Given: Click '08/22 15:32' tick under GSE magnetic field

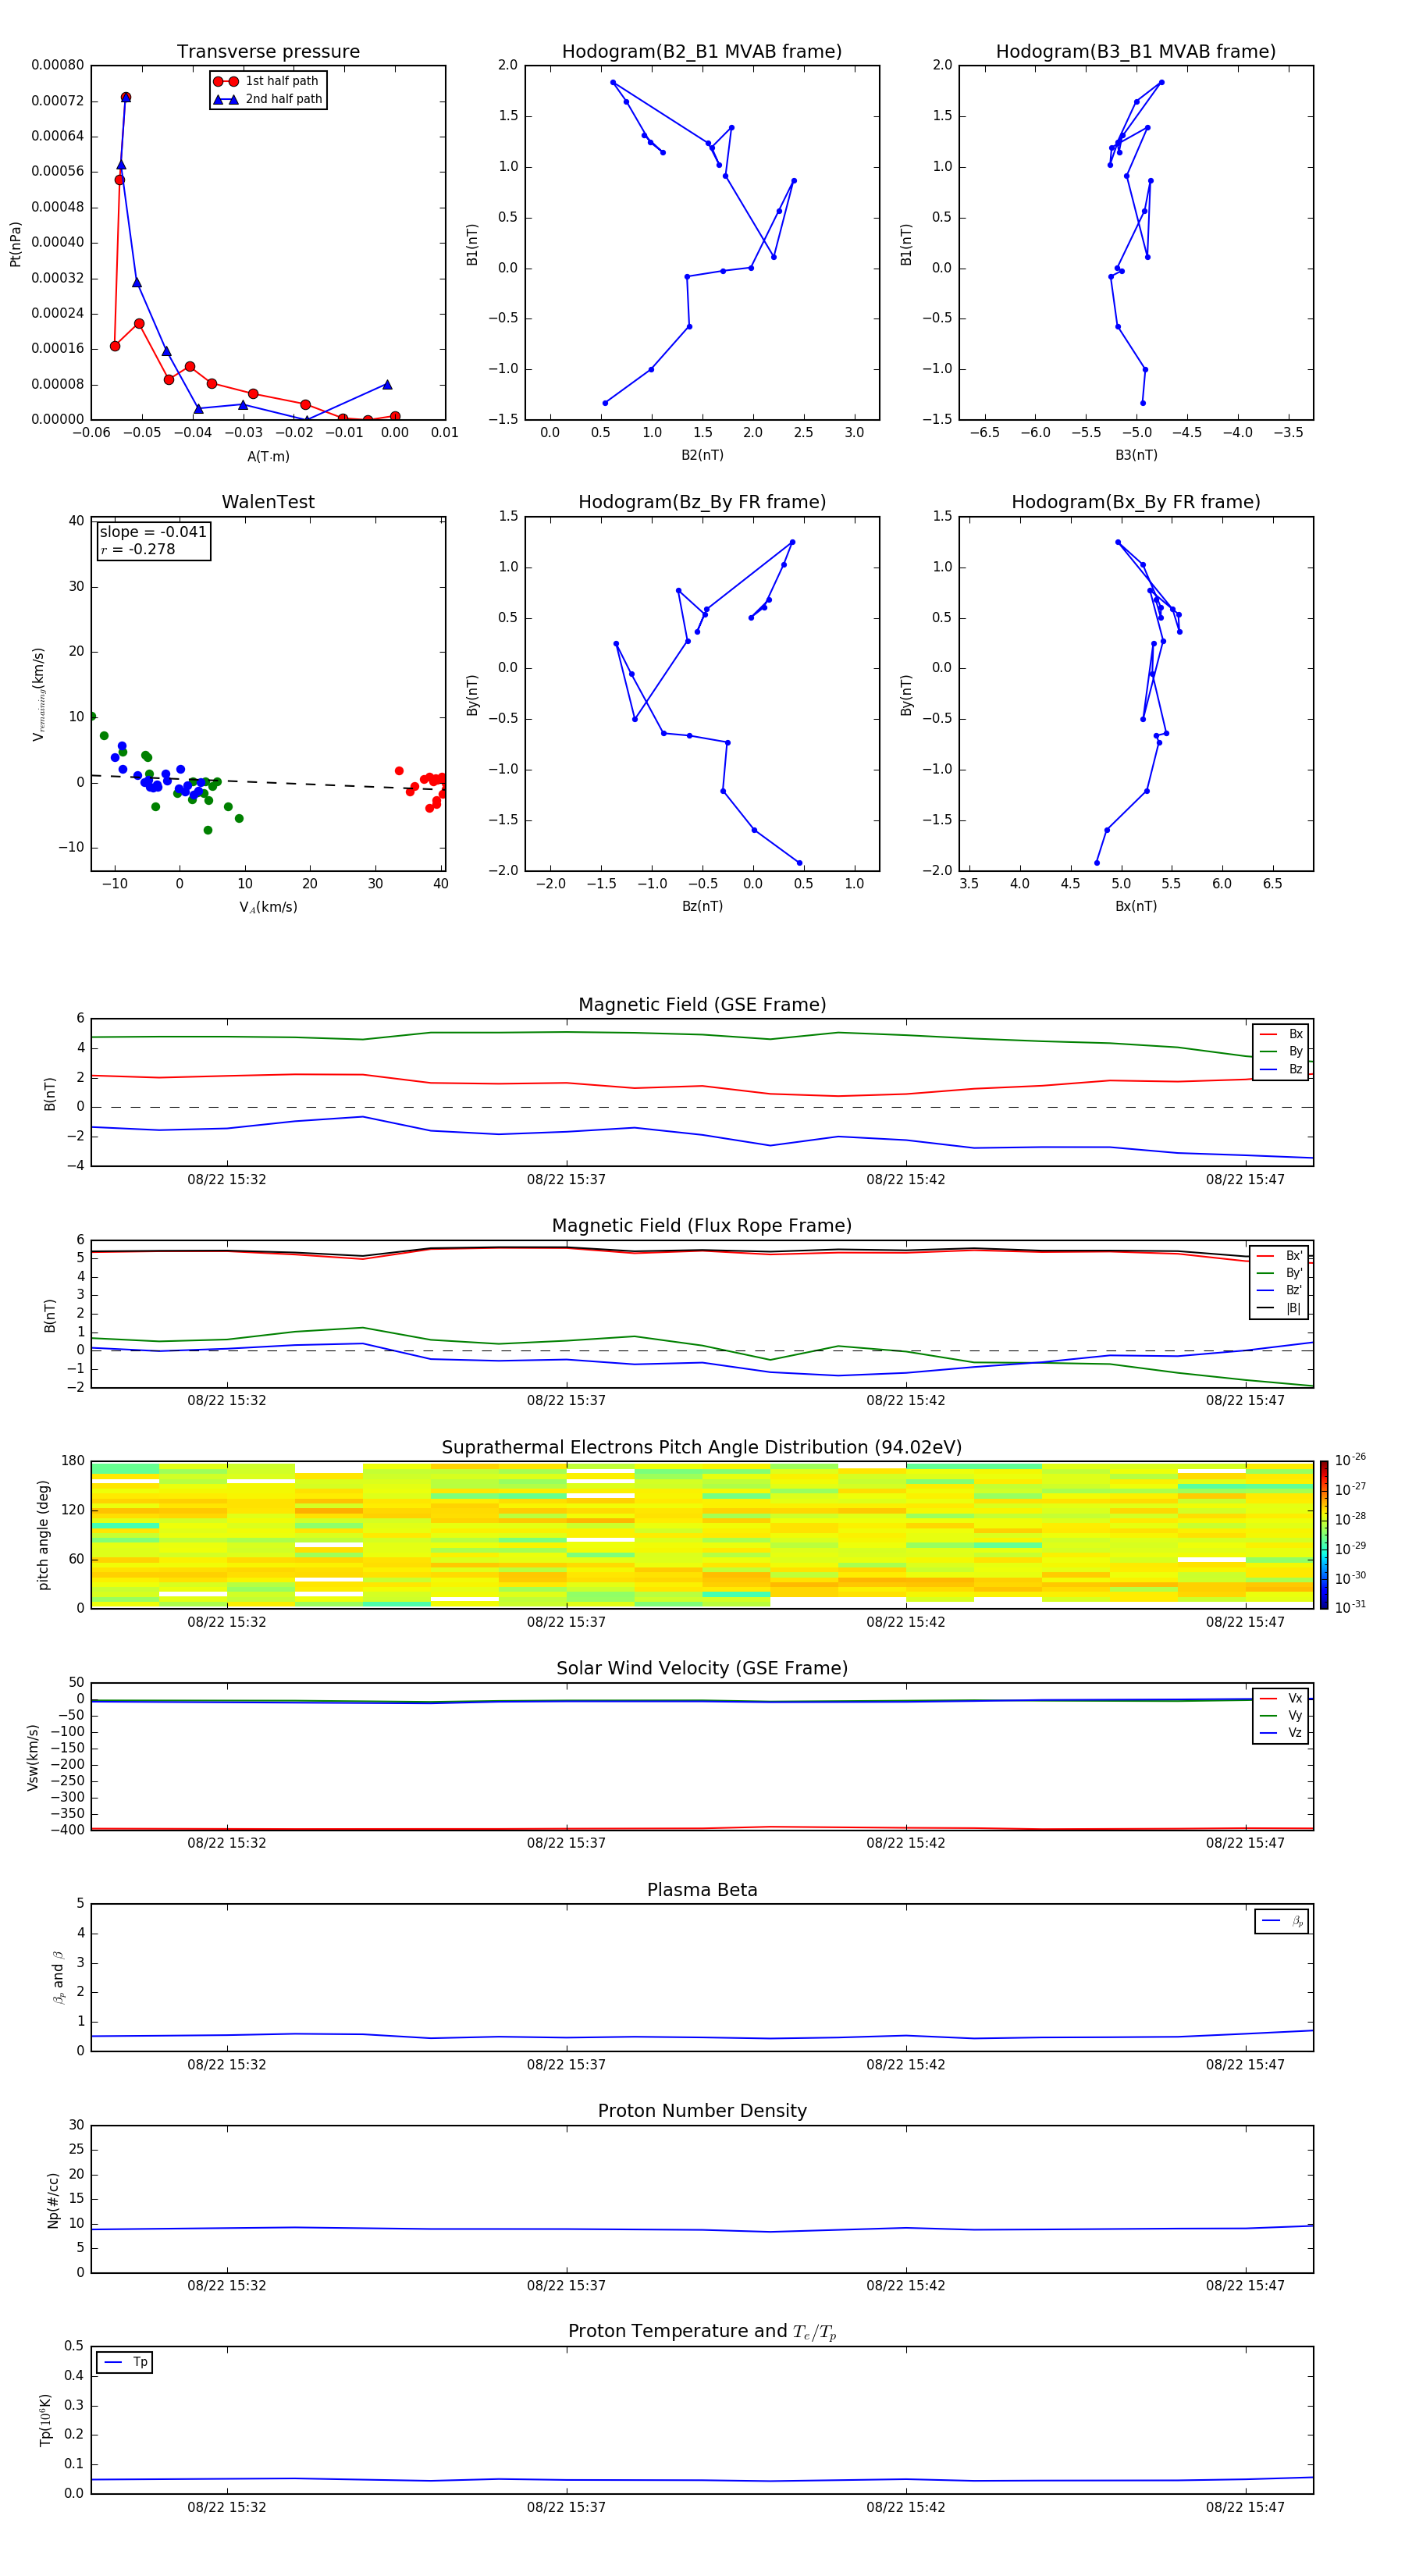Looking at the screenshot, I should coord(227,1180).
